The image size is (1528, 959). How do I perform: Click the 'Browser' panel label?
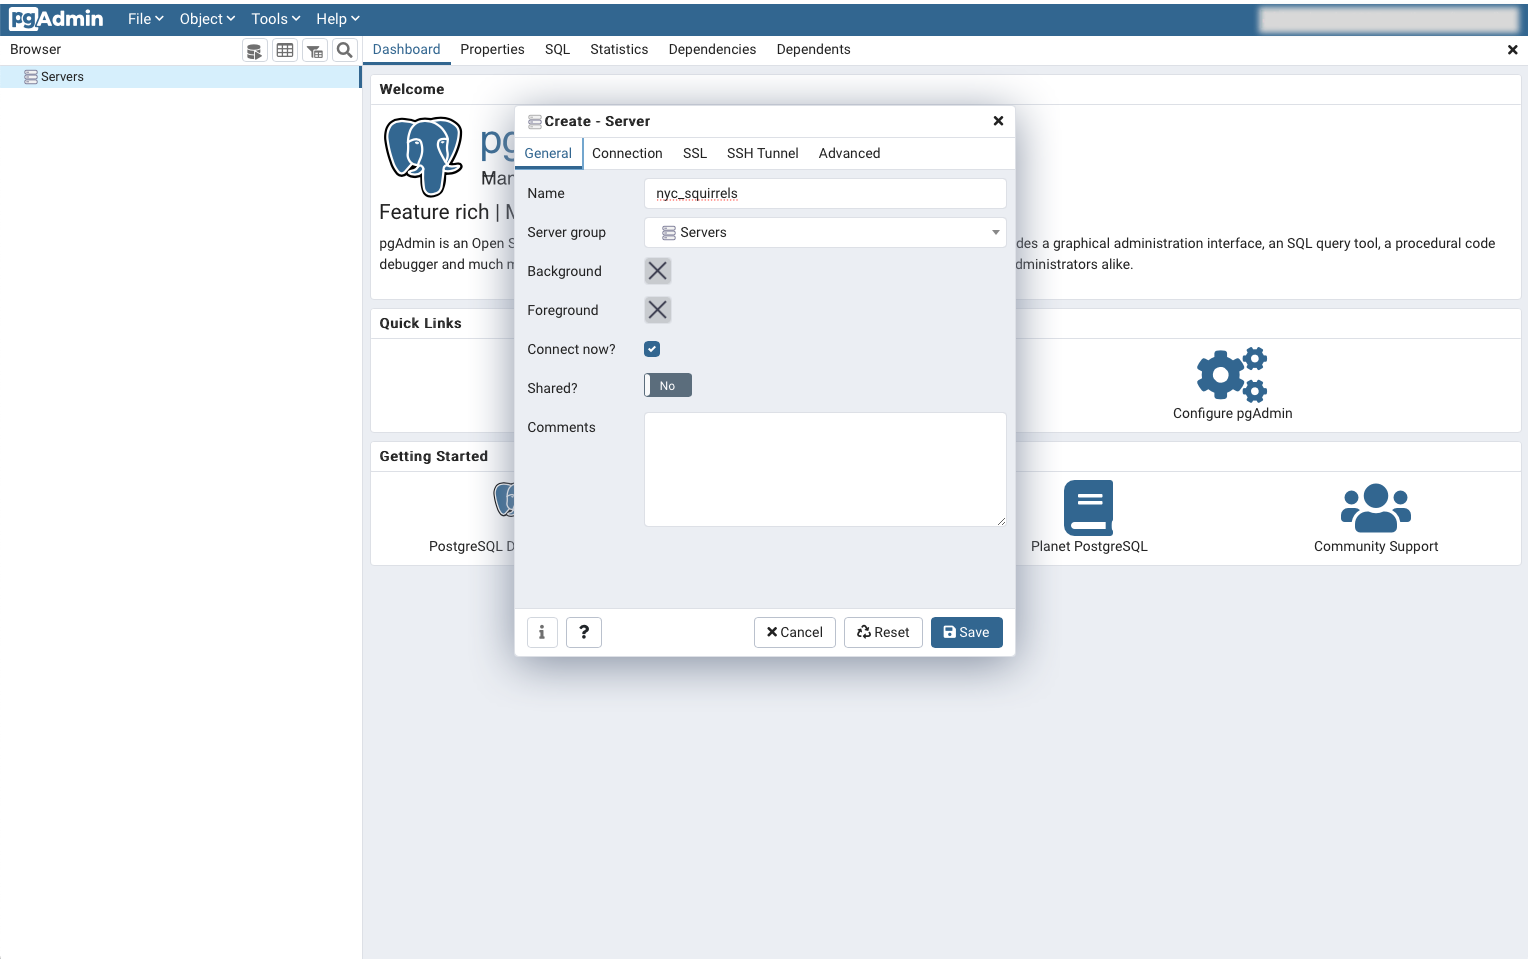(x=35, y=50)
